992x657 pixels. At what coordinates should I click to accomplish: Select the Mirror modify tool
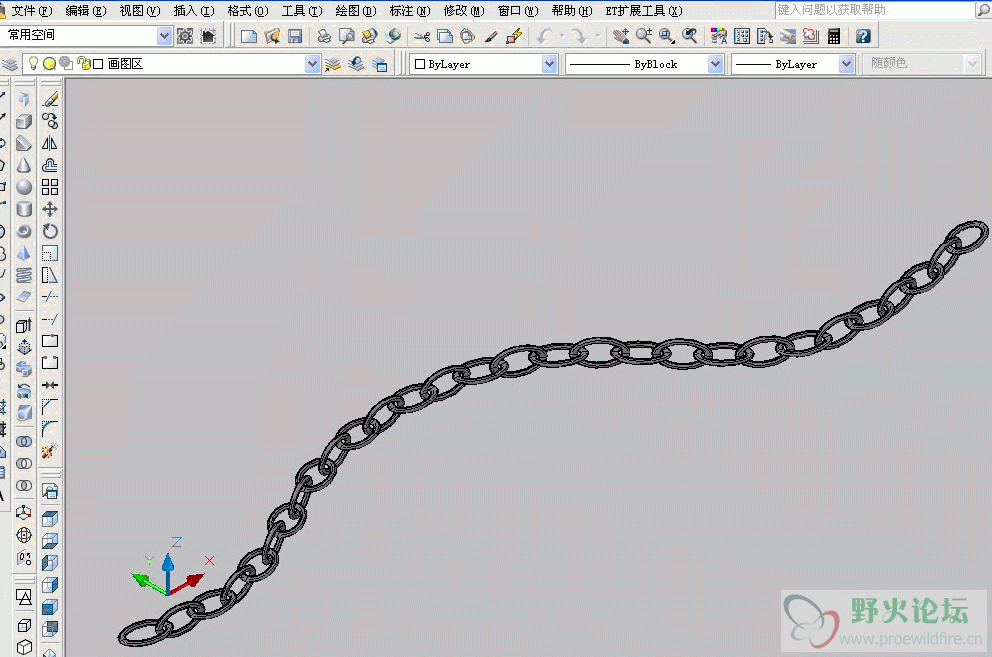click(50, 143)
